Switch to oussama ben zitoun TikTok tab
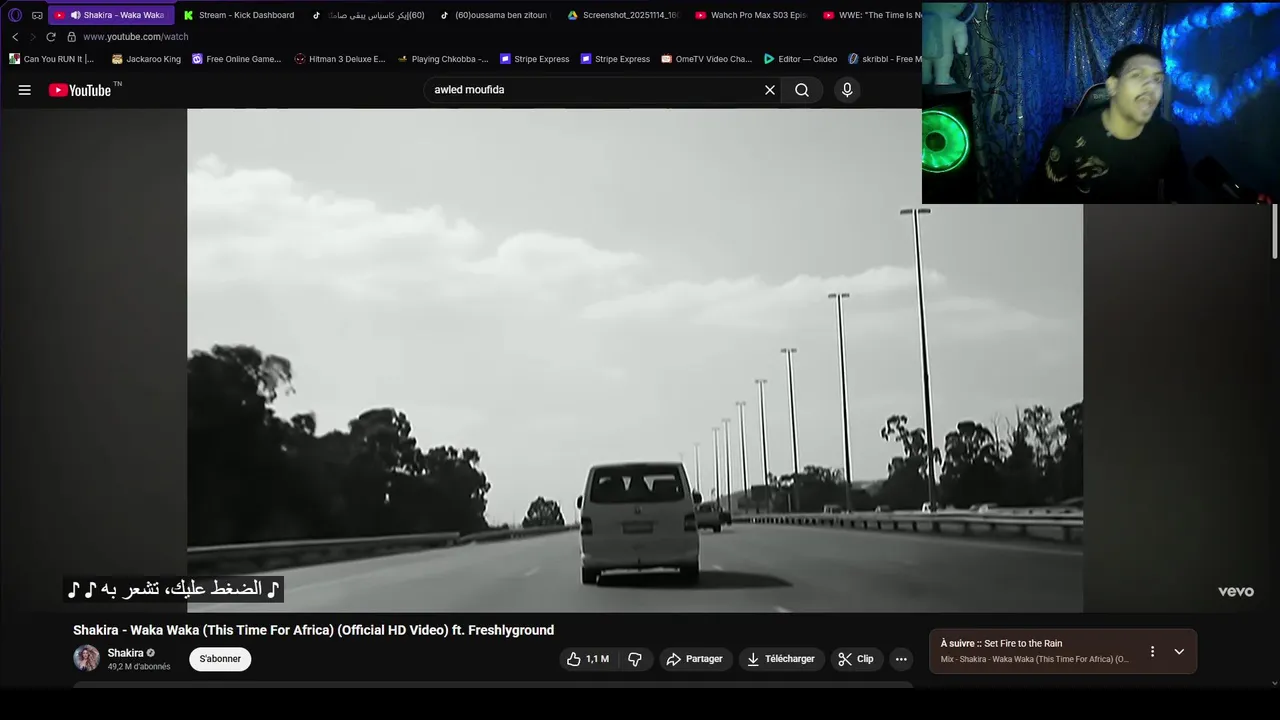The image size is (1280, 720). pyautogui.click(x=495, y=15)
